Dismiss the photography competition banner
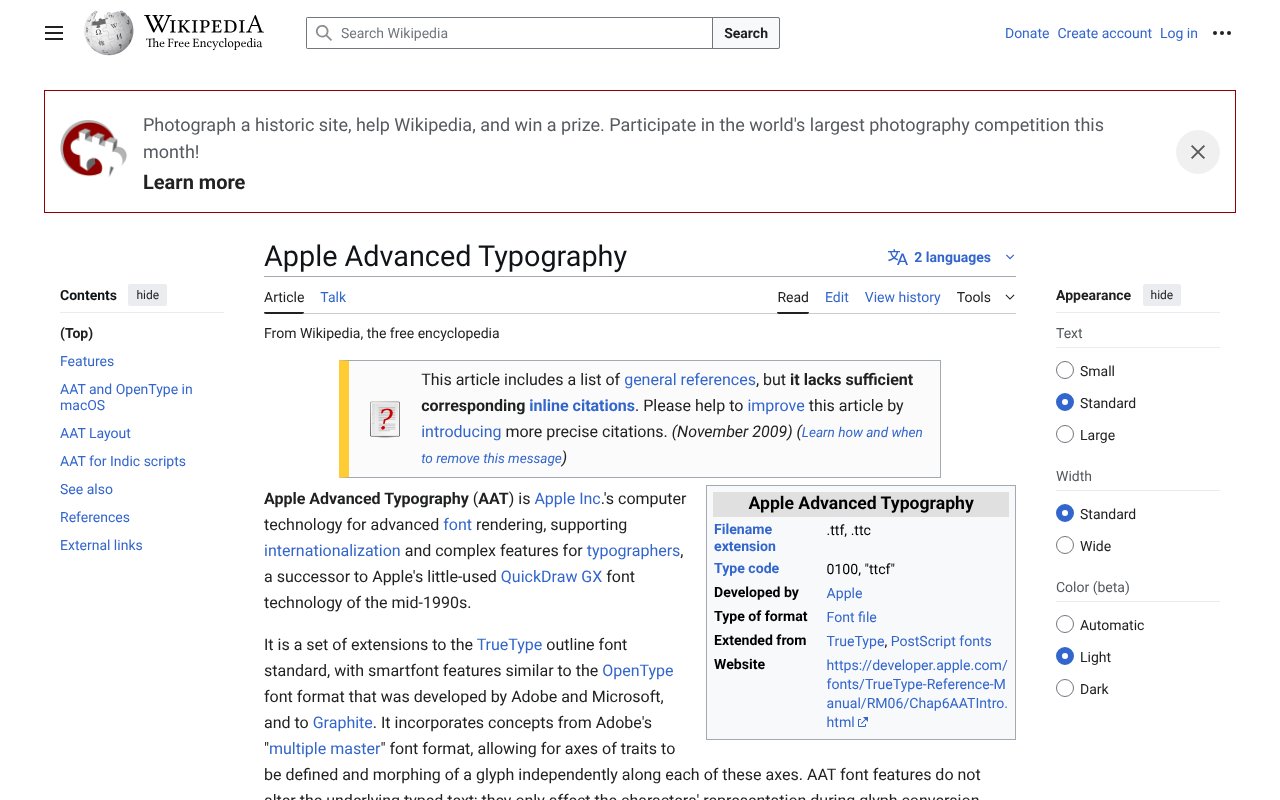Viewport: 1280px width, 800px height. click(x=1197, y=152)
